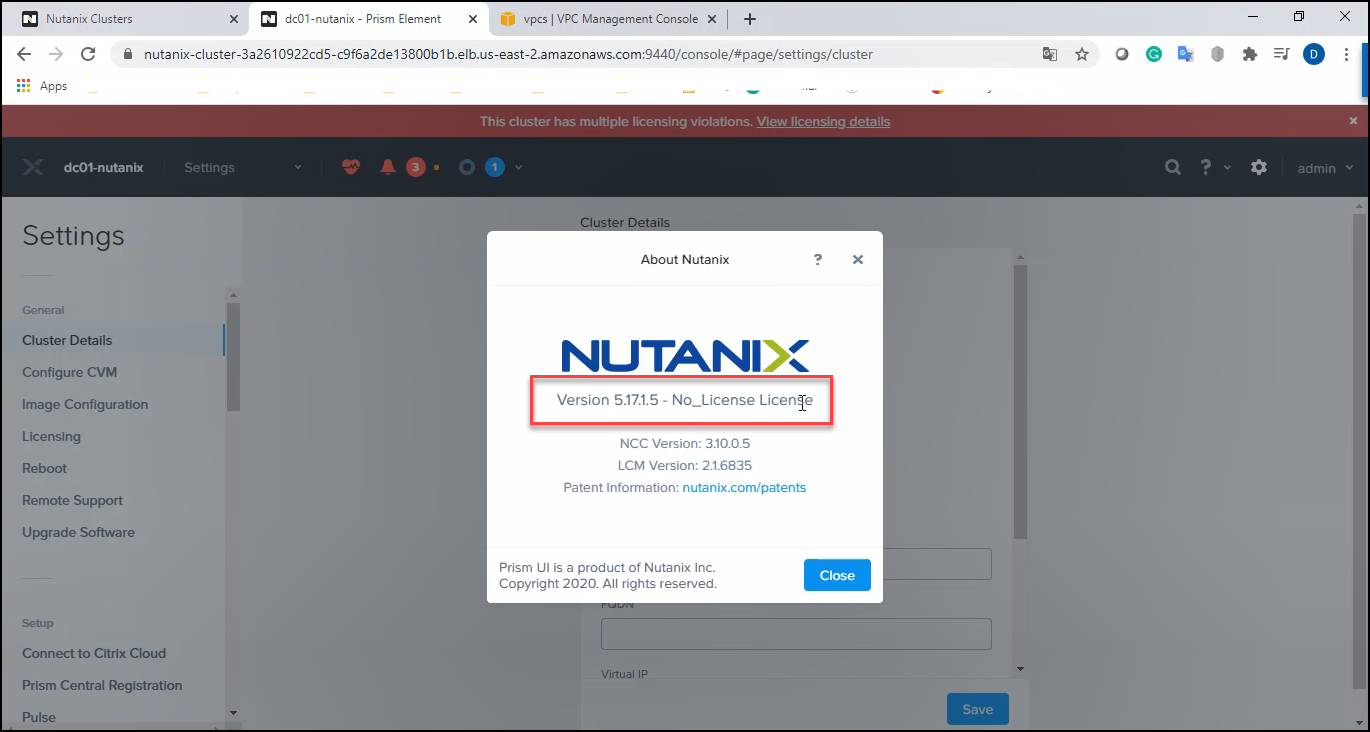Click the tasks circle icon
Viewport: 1370px width, 732px height.
(466, 168)
